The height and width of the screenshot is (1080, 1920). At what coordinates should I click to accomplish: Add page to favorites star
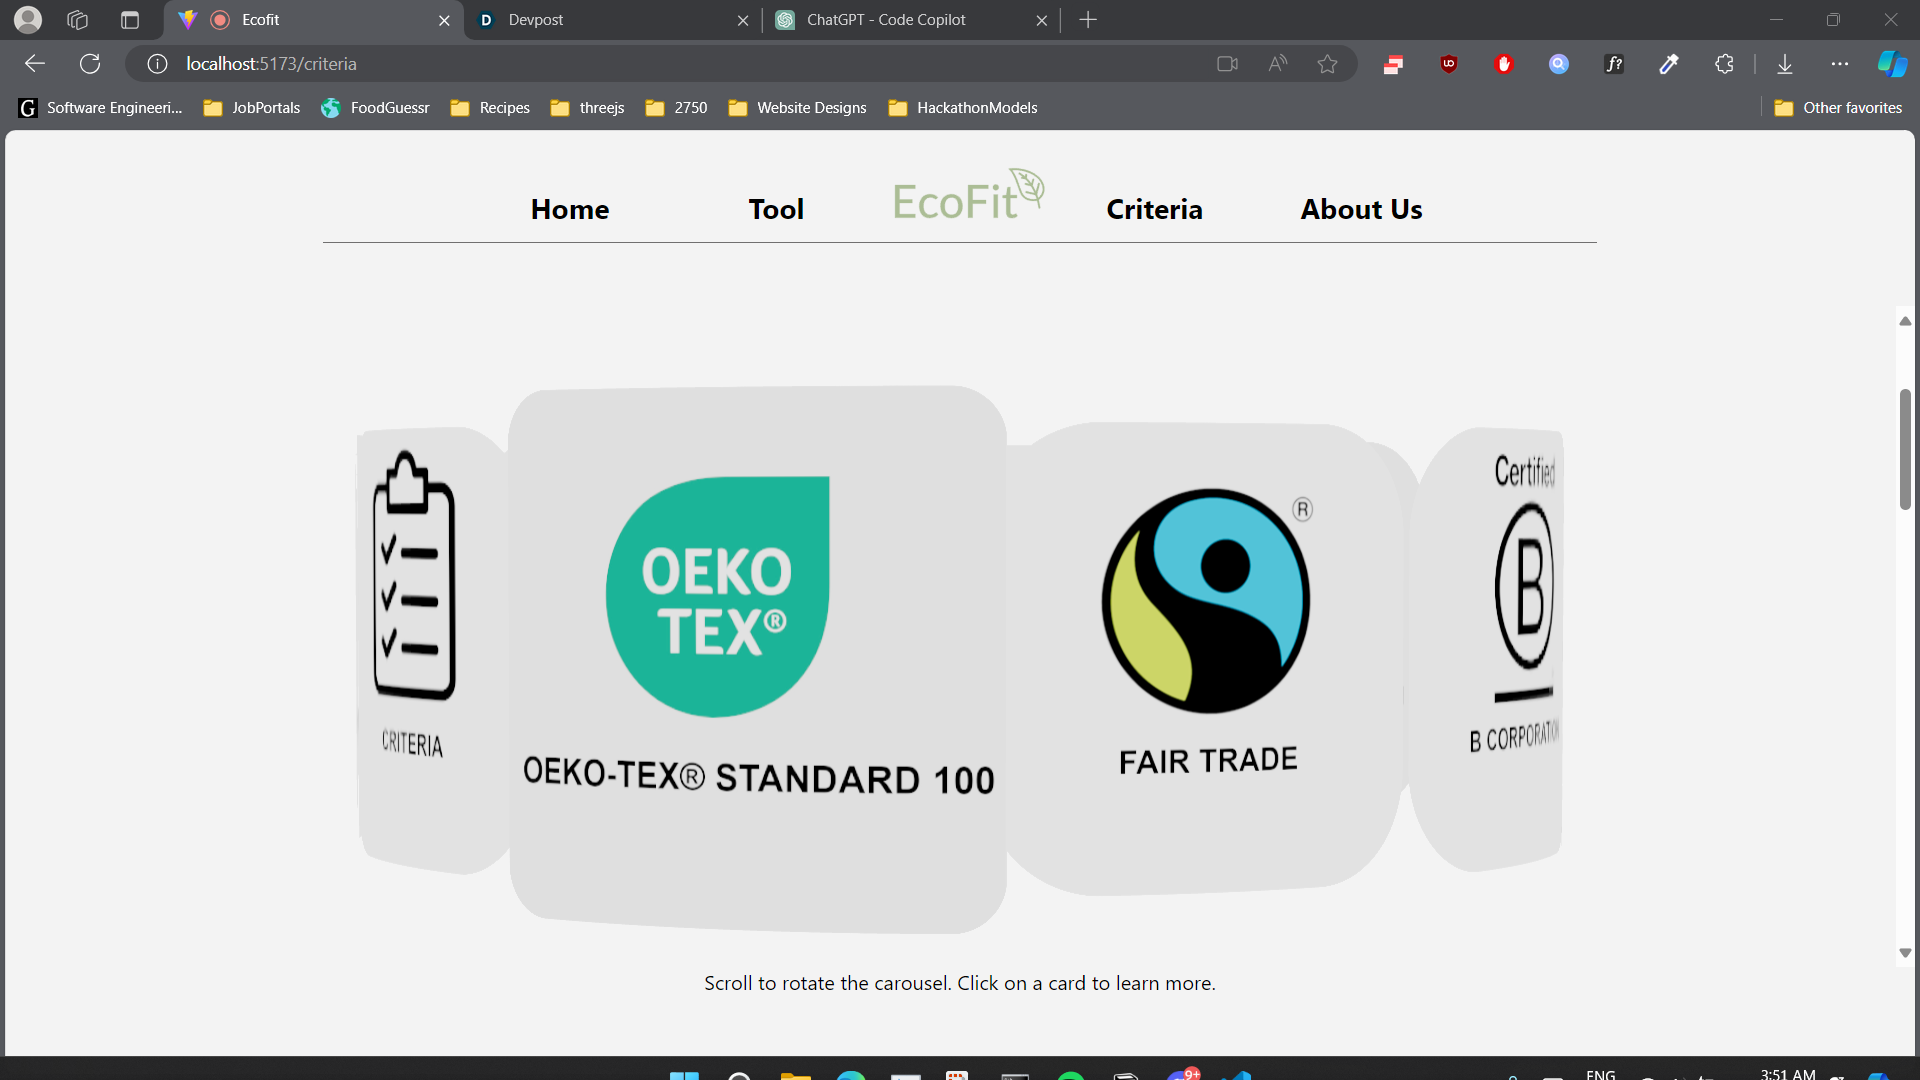pyautogui.click(x=1327, y=64)
